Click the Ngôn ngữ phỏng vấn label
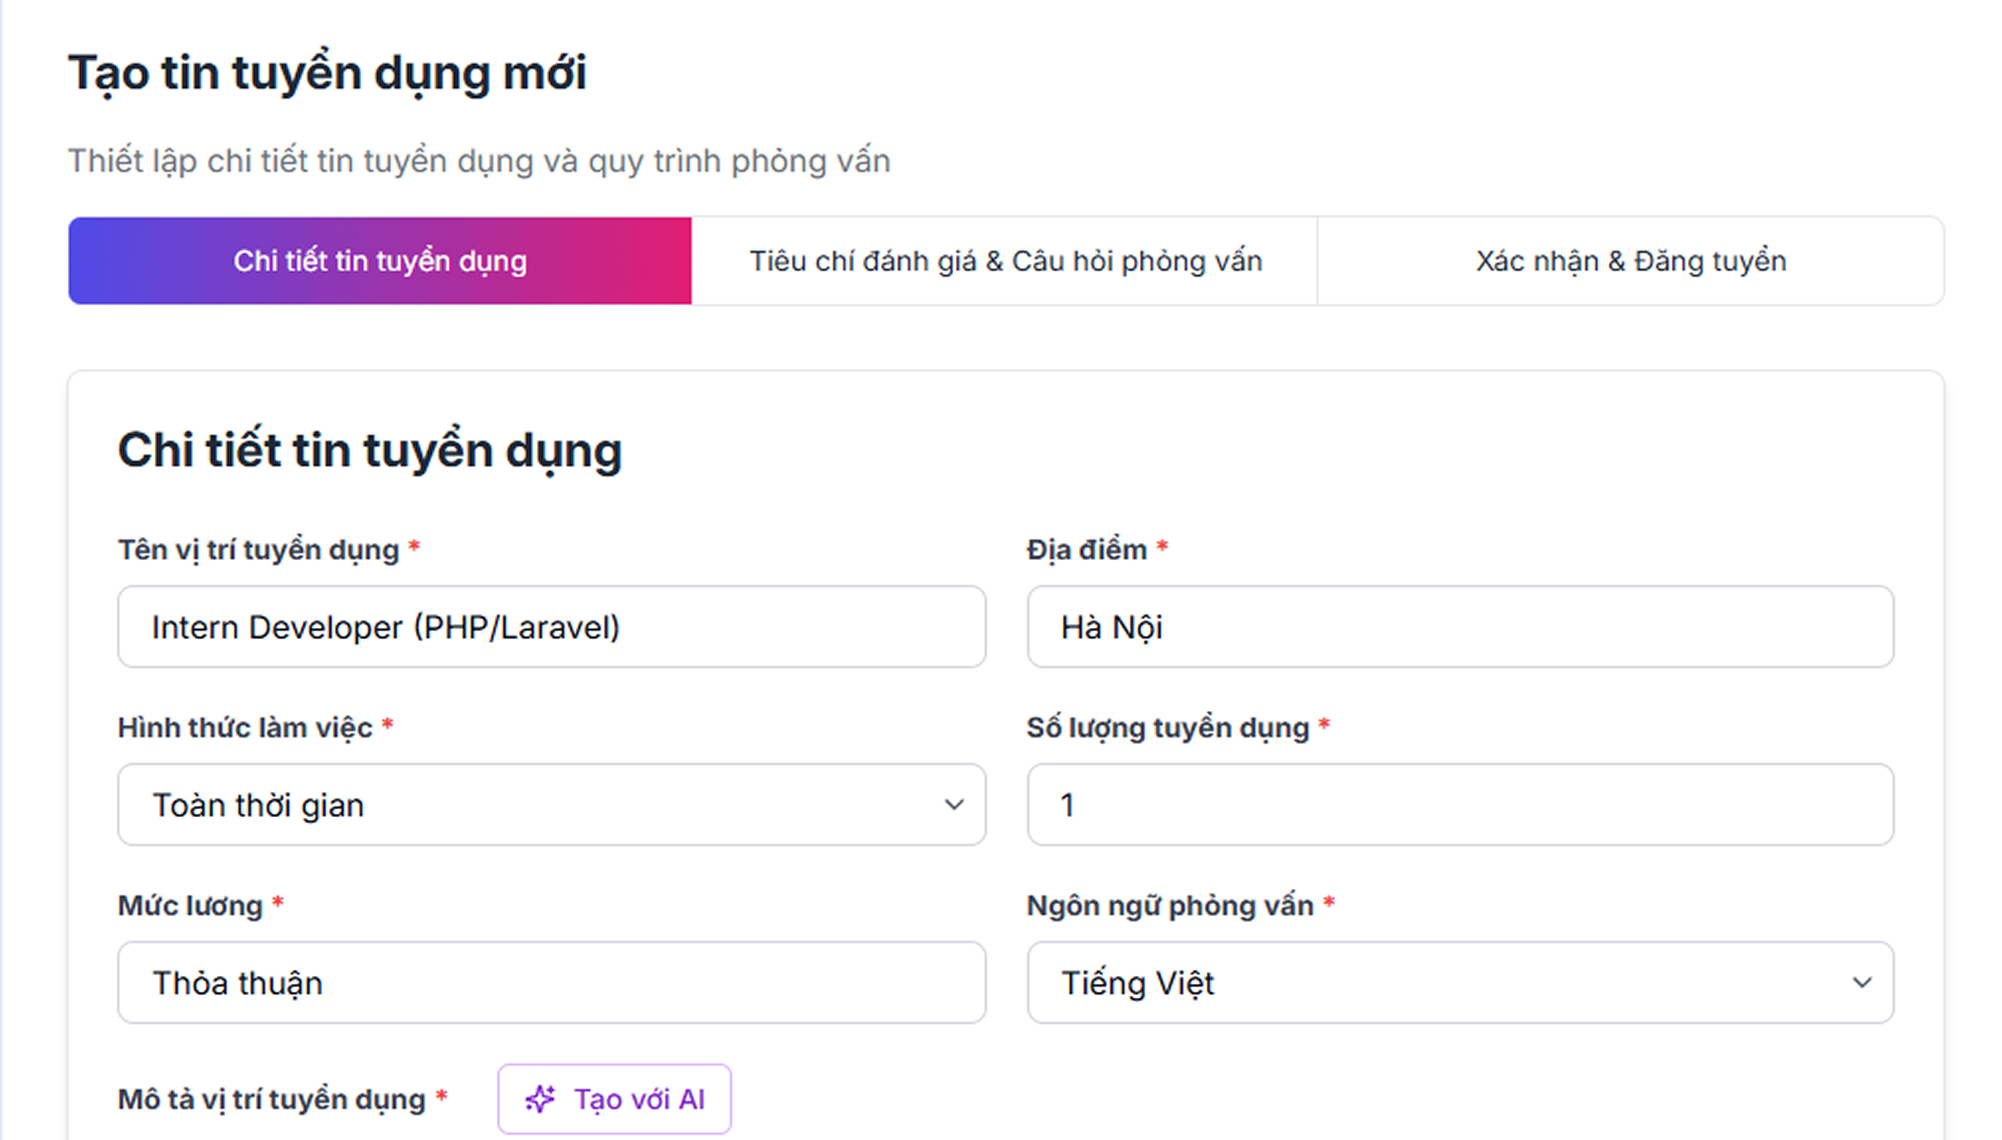The height and width of the screenshot is (1140, 2002). [x=1170, y=905]
